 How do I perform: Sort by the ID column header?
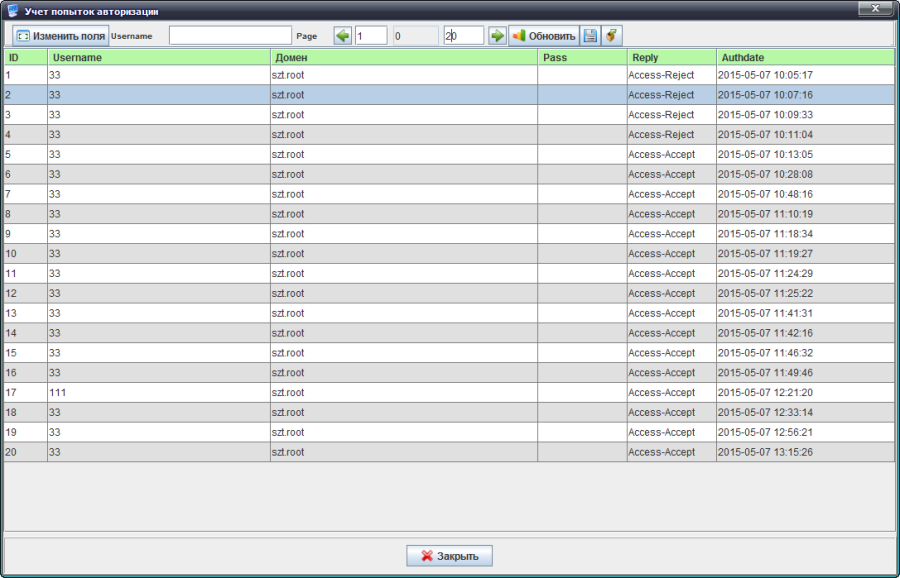(x=26, y=57)
